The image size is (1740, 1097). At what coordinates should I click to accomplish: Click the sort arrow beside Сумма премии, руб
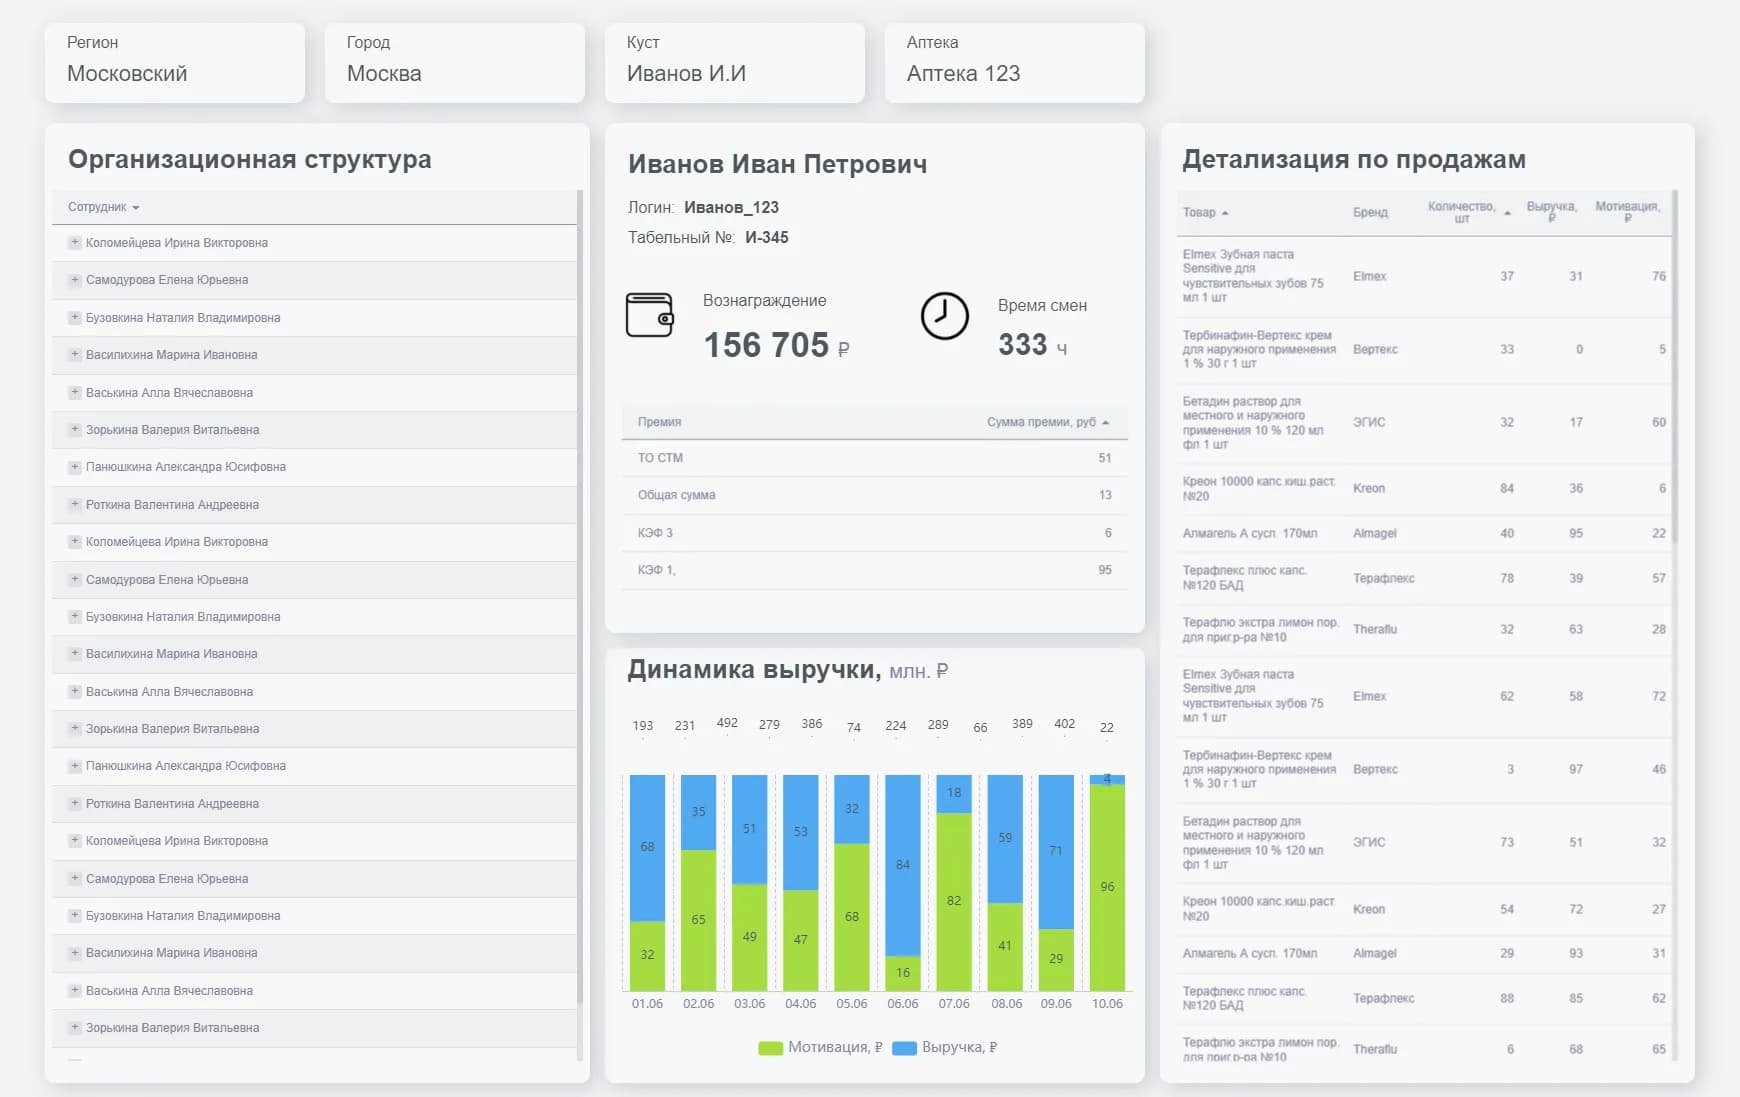pos(1105,423)
